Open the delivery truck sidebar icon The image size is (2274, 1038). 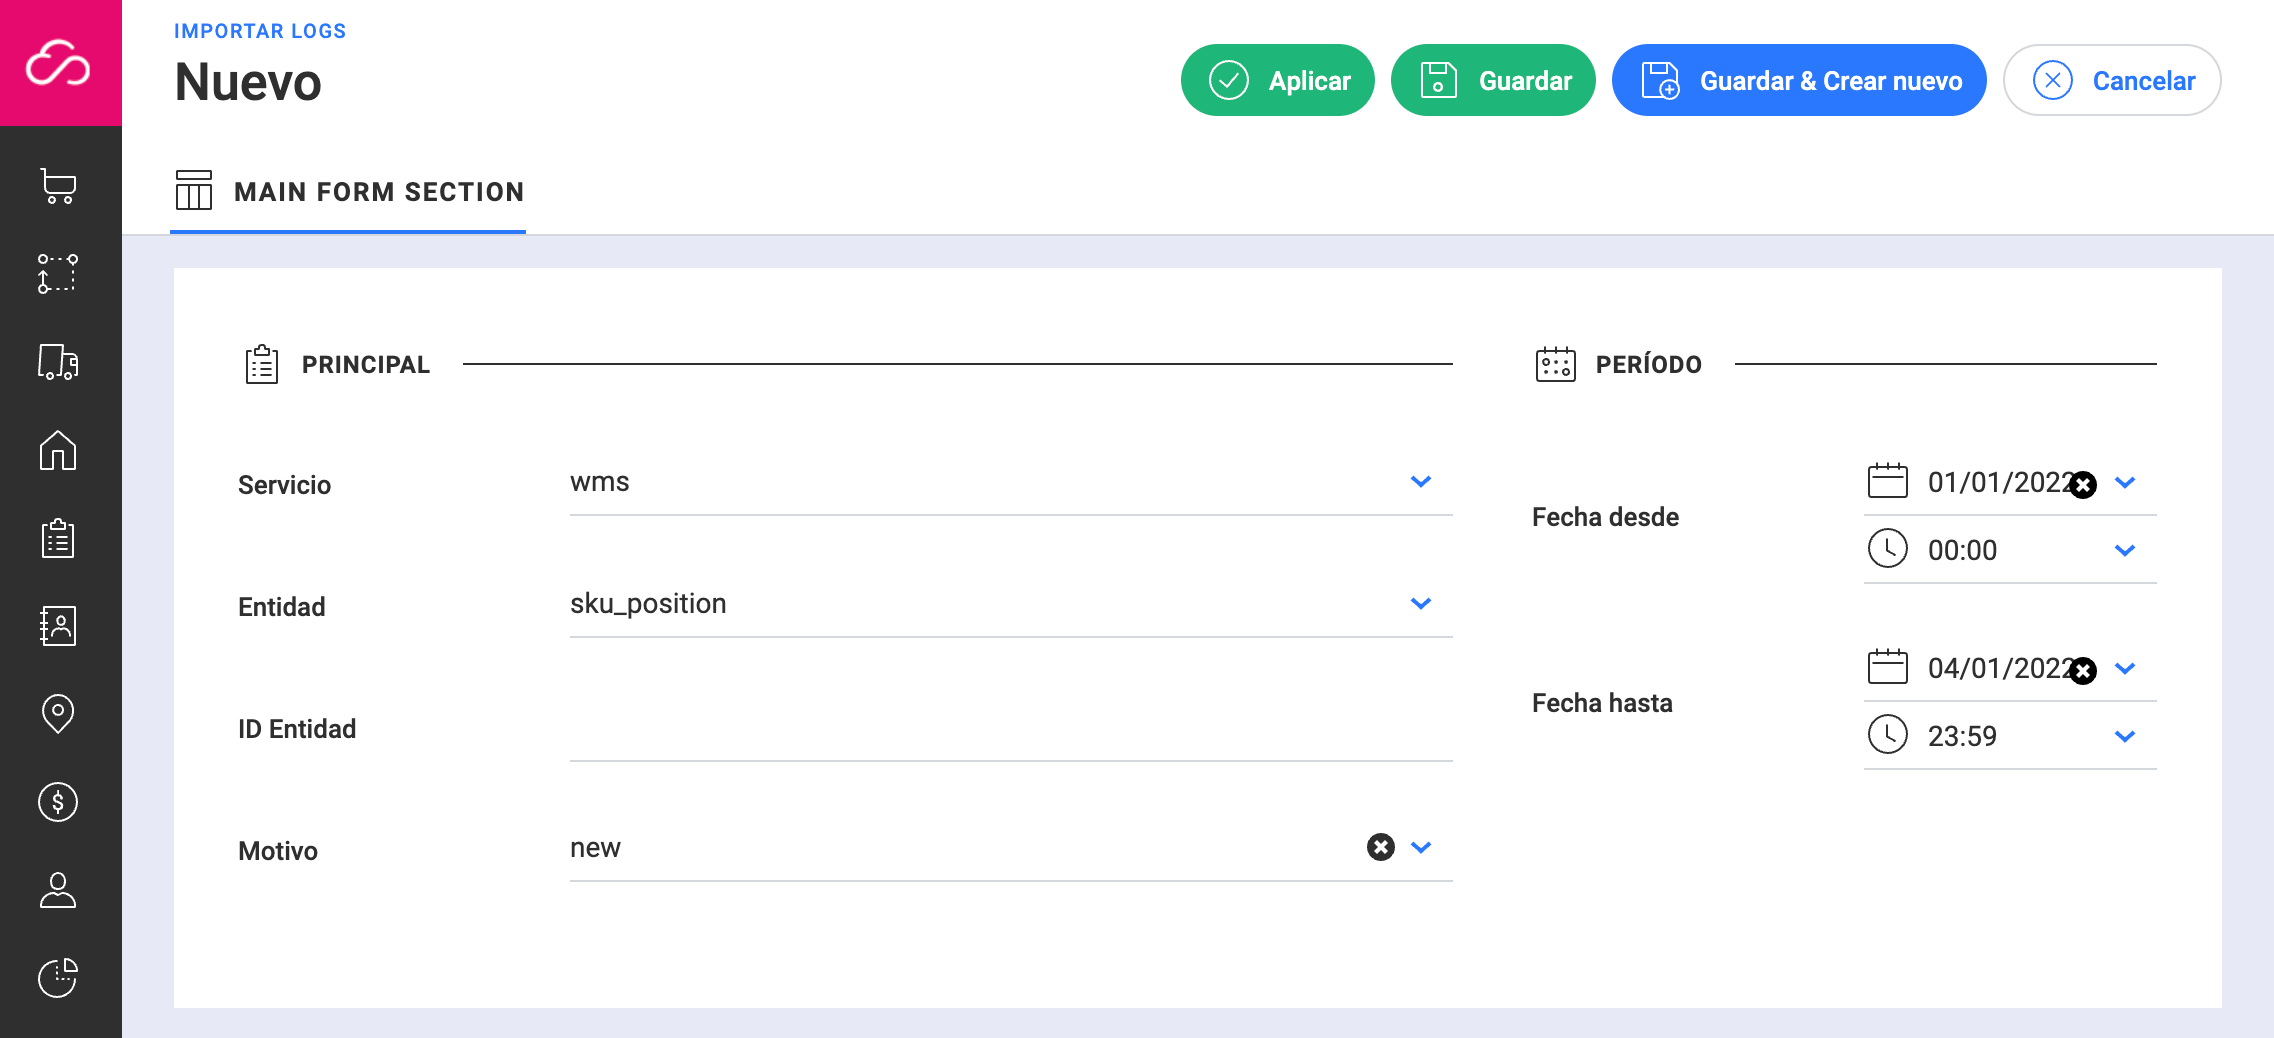[58, 362]
